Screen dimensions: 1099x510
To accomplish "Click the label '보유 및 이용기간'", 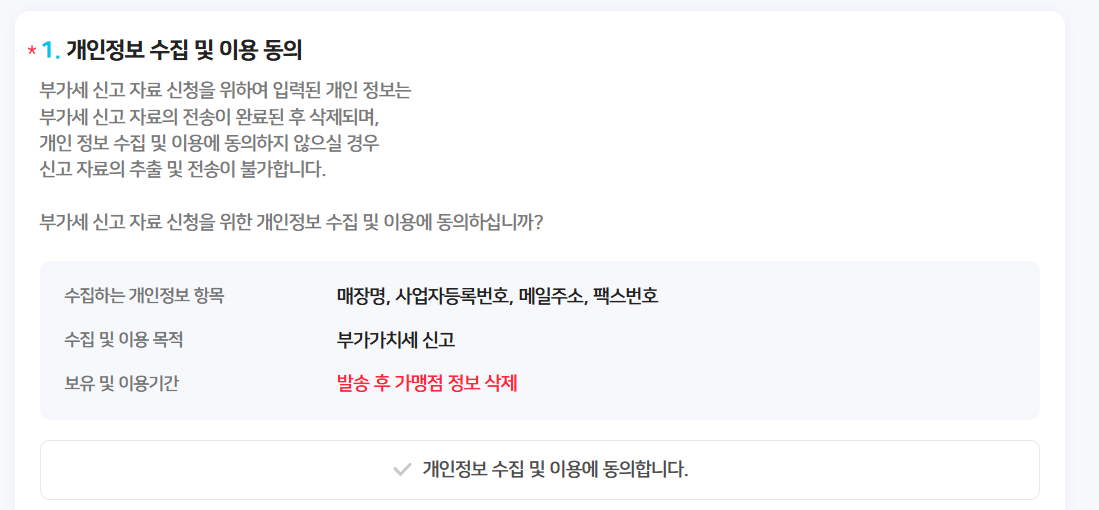I will 121,384.
